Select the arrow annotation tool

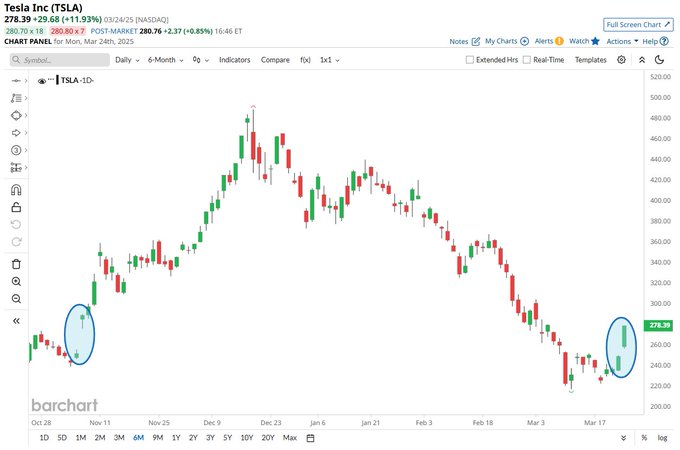tap(16, 133)
